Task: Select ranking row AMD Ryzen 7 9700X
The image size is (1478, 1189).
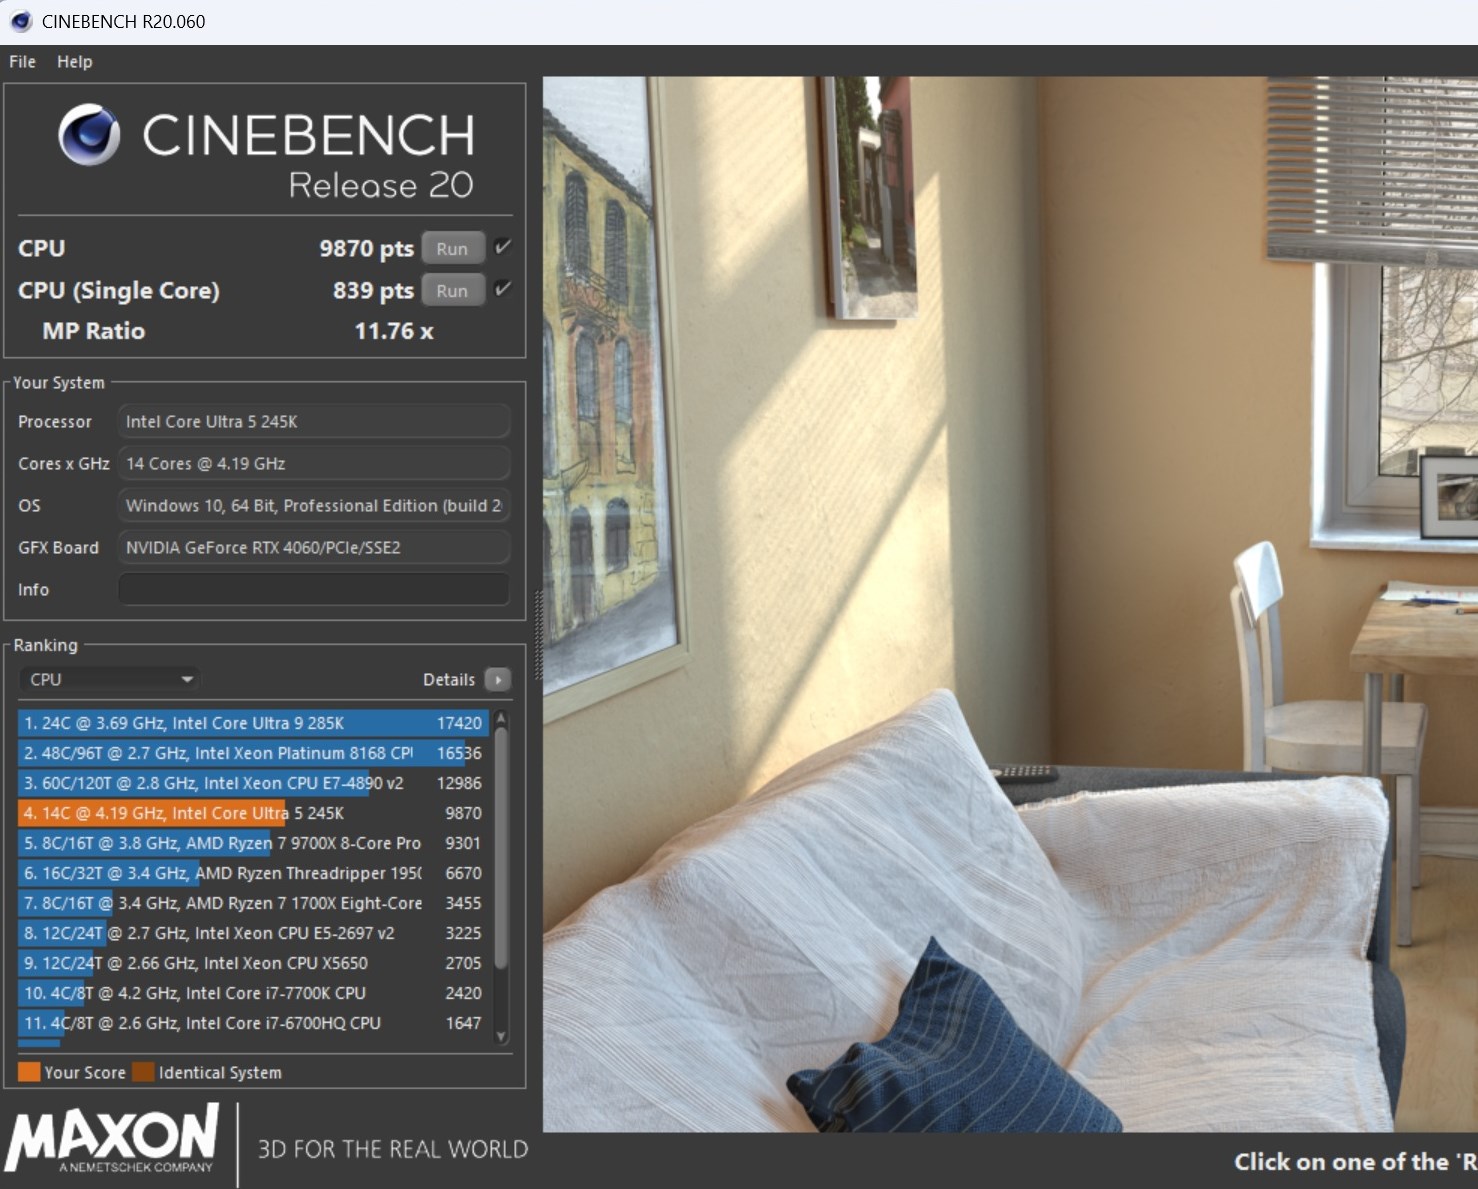Action: click(253, 843)
